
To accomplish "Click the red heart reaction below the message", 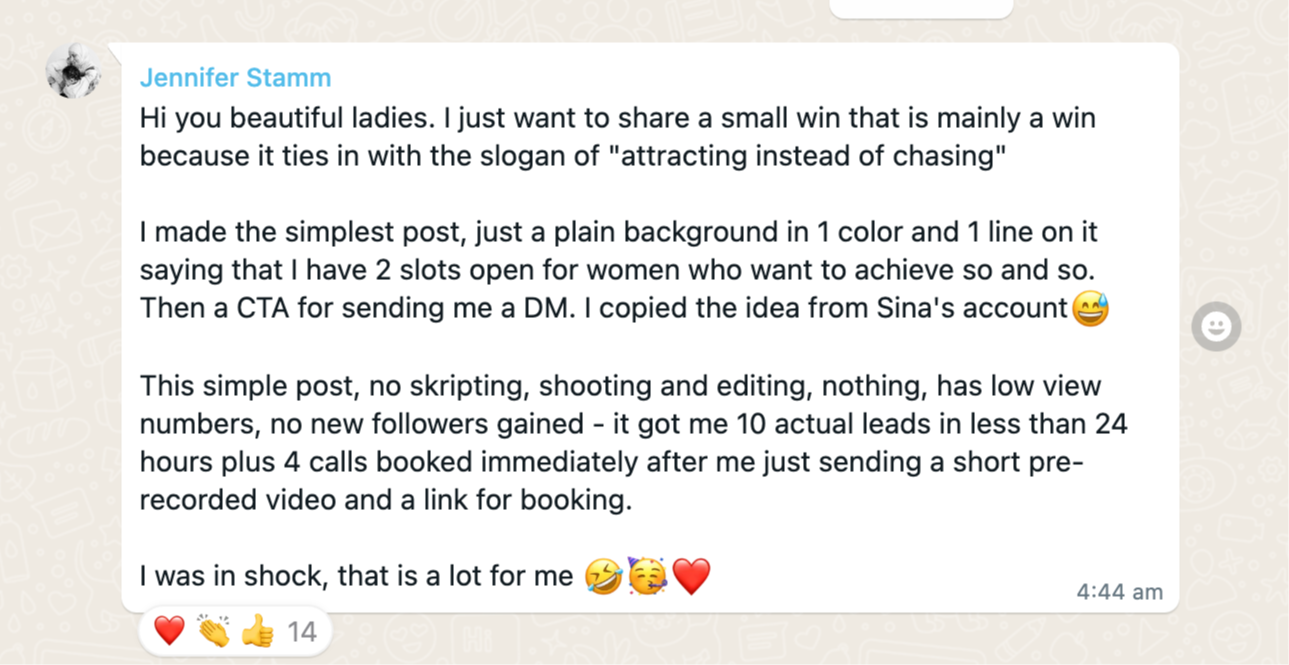I will pyautogui.click(x=169, y=631).
